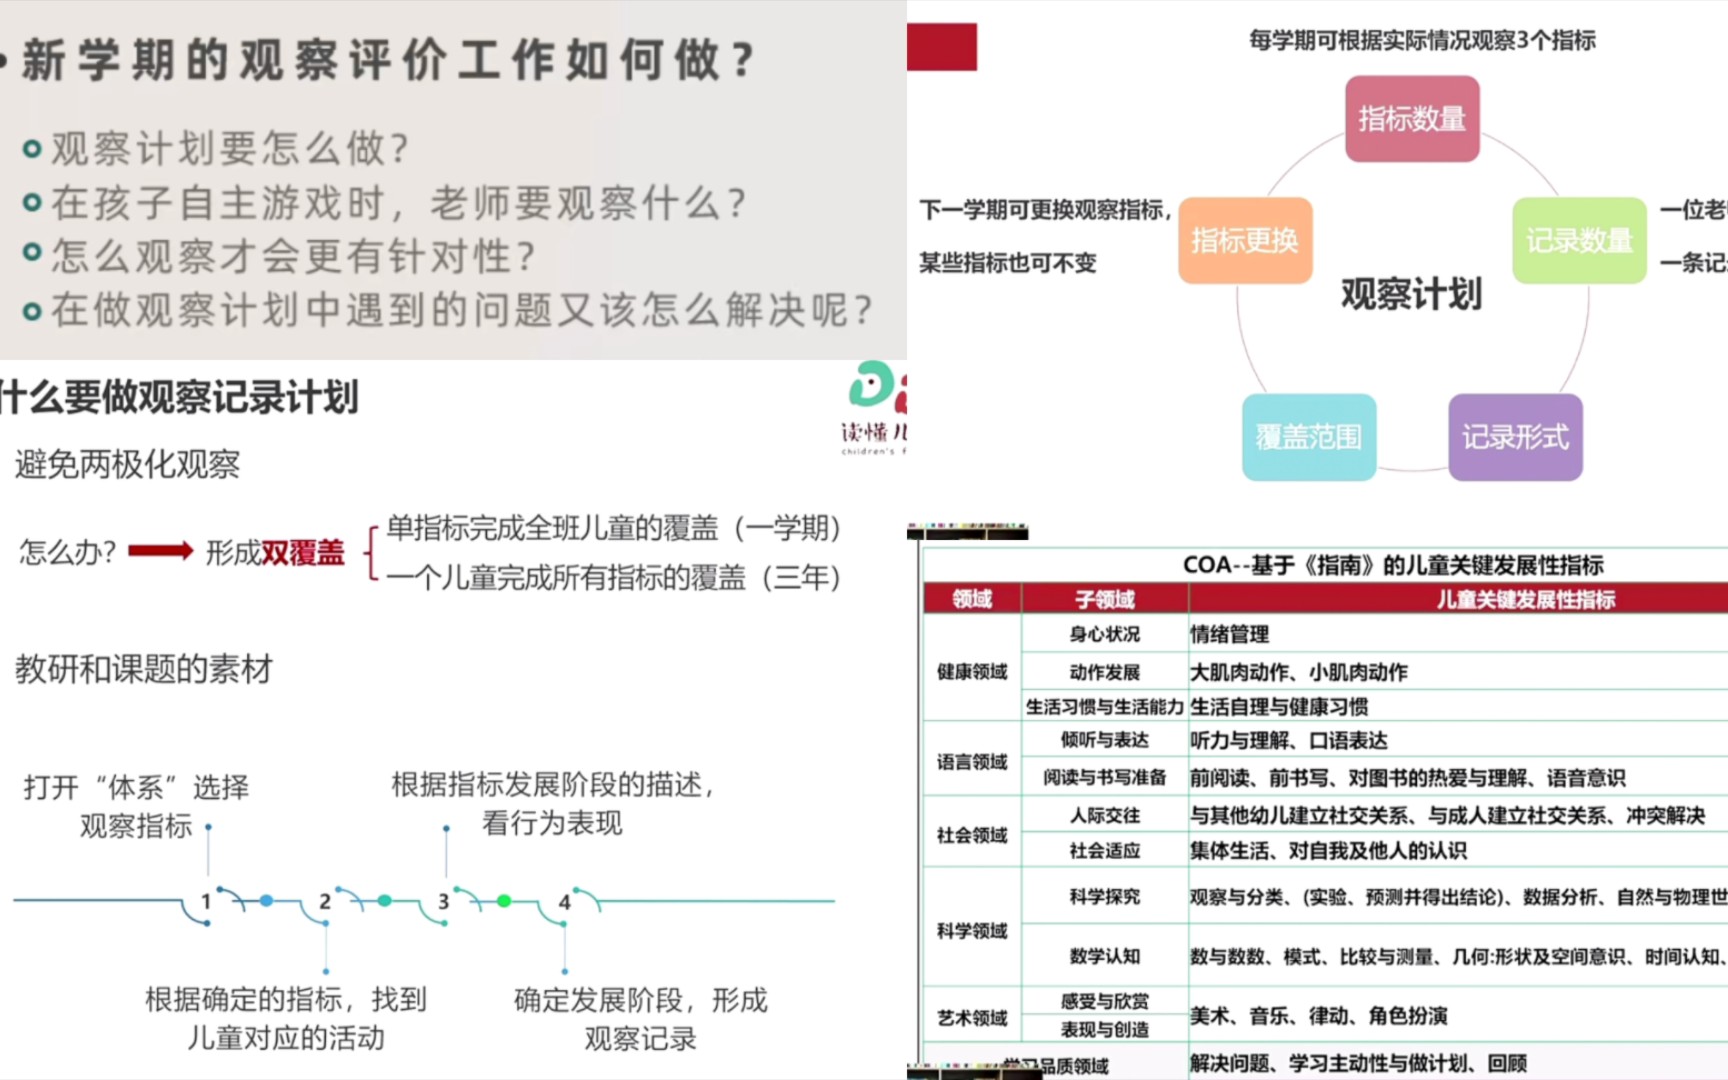Click the caption 根据指标发展阶段的描述,看行为表现
The width and height of the screenshot is (1728, 1080).
[553, 803]
